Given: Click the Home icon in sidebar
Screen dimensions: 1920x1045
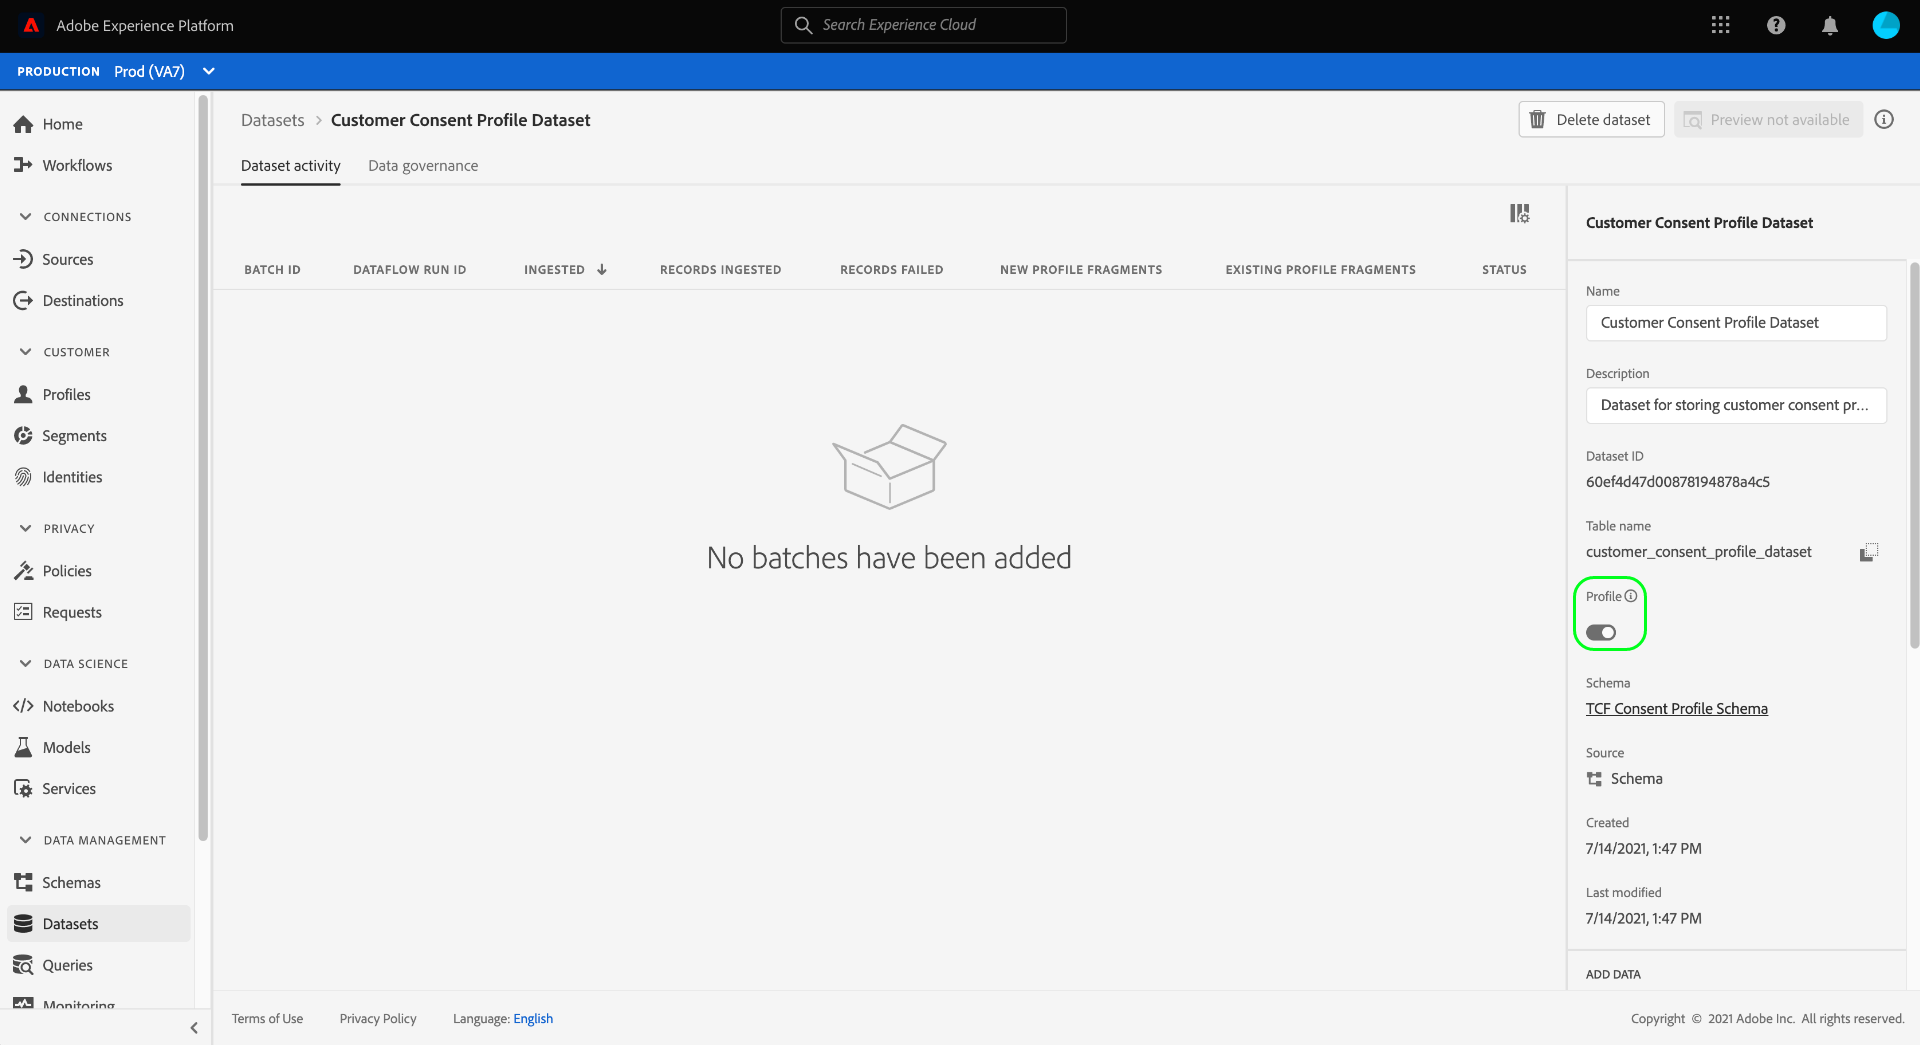Looking at the screenshot, I should point(23,124).
